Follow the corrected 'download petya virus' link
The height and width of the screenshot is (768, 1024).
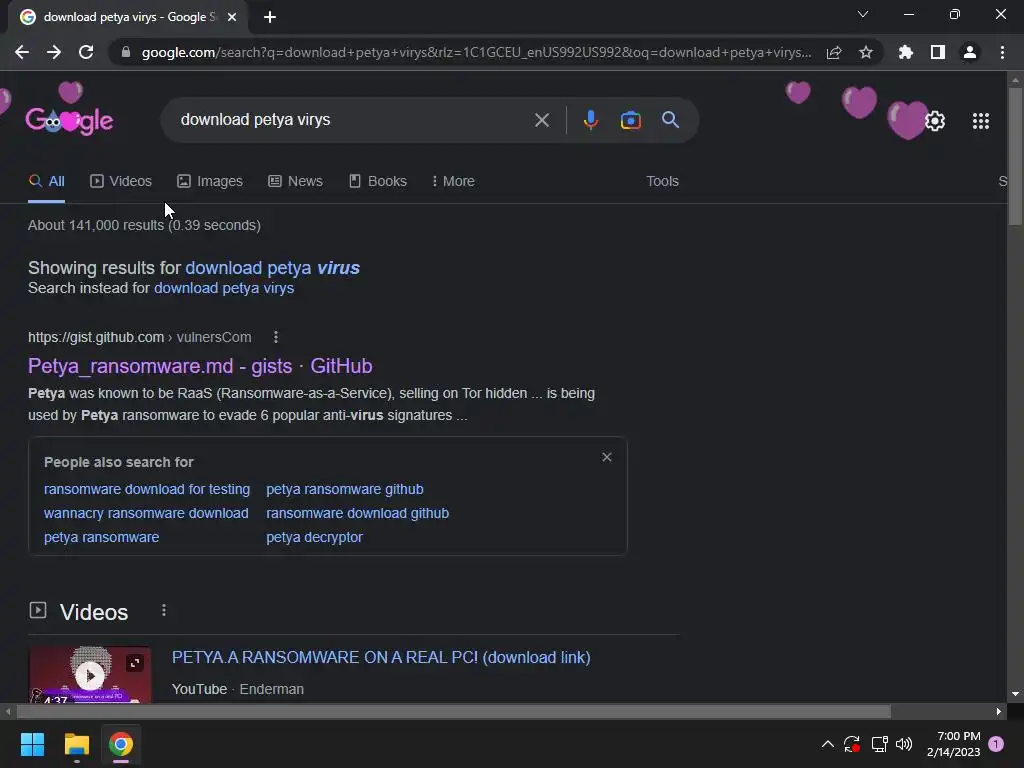(272, 268)
